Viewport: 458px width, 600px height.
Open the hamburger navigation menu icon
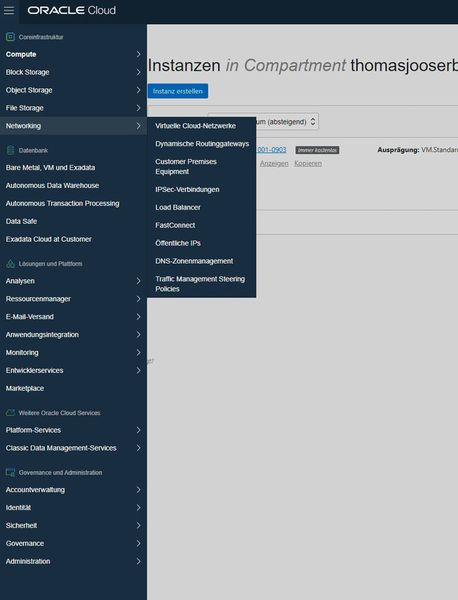tap(9, 10)
